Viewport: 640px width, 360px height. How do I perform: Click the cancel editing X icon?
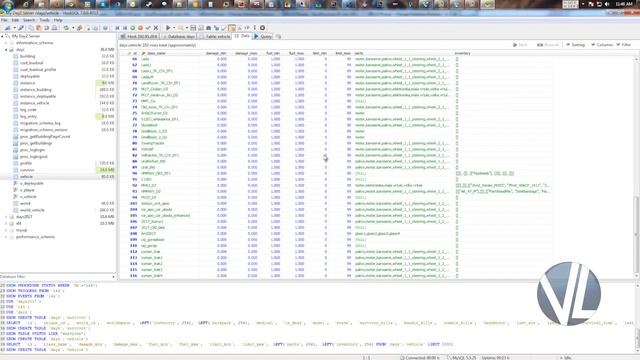tap(156, 28)
